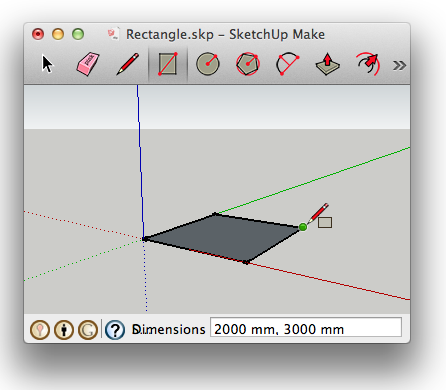Click the blue vertical axis line
446x390 pixels.
[140, 160]
